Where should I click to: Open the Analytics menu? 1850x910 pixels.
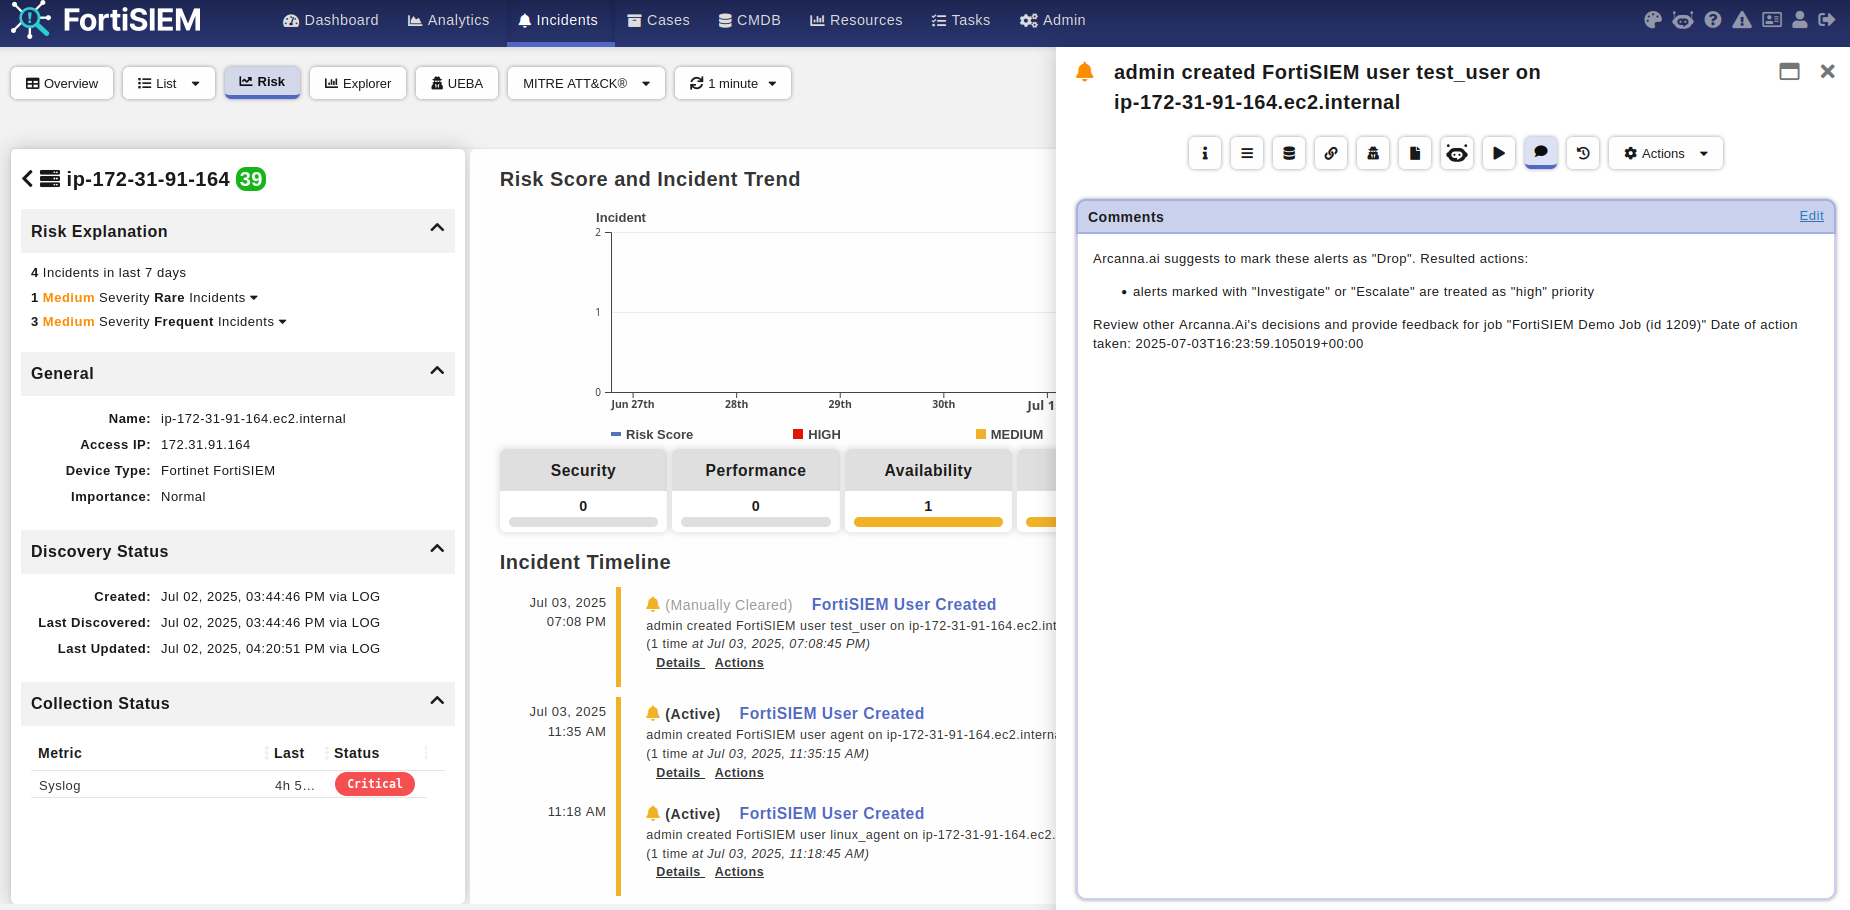[x=448, y=20]
